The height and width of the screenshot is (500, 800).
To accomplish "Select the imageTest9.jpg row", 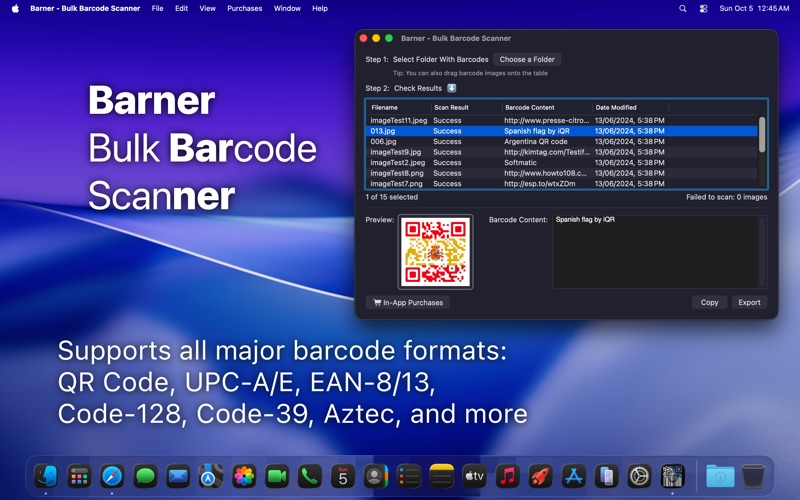I will [563, 152].
